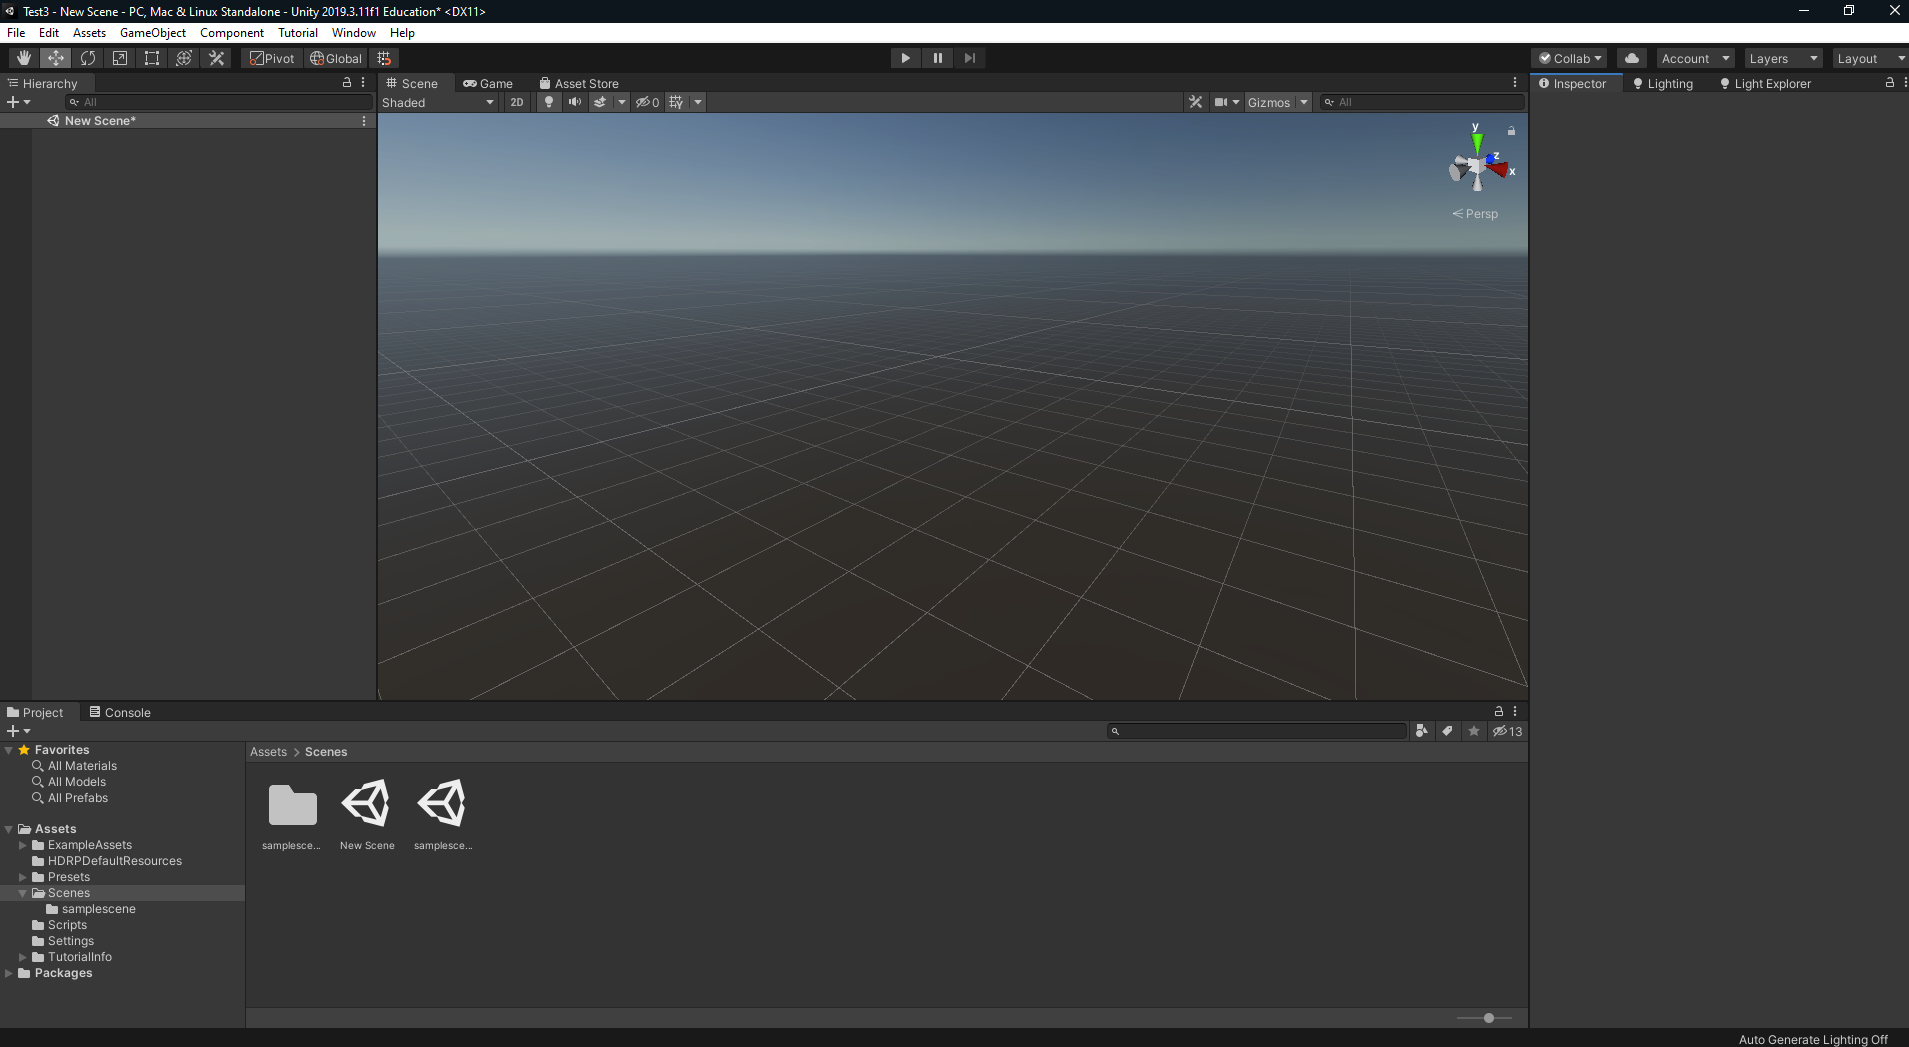Viewport: 1909px width, 1047px height.
Task: Open grid settings dropdown arrow
Action: click(x=698, y=102)
